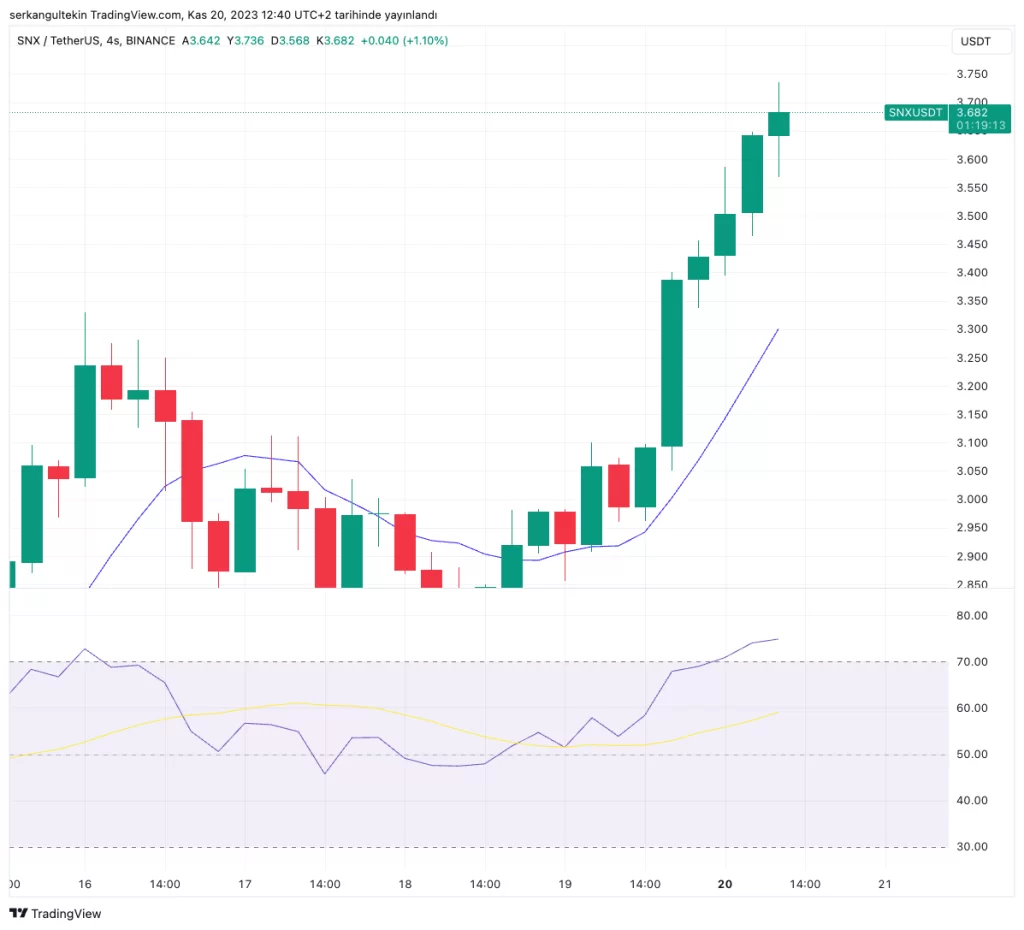
Task: Click the large red candle below 3.150
Action: [x=191, y=470]
